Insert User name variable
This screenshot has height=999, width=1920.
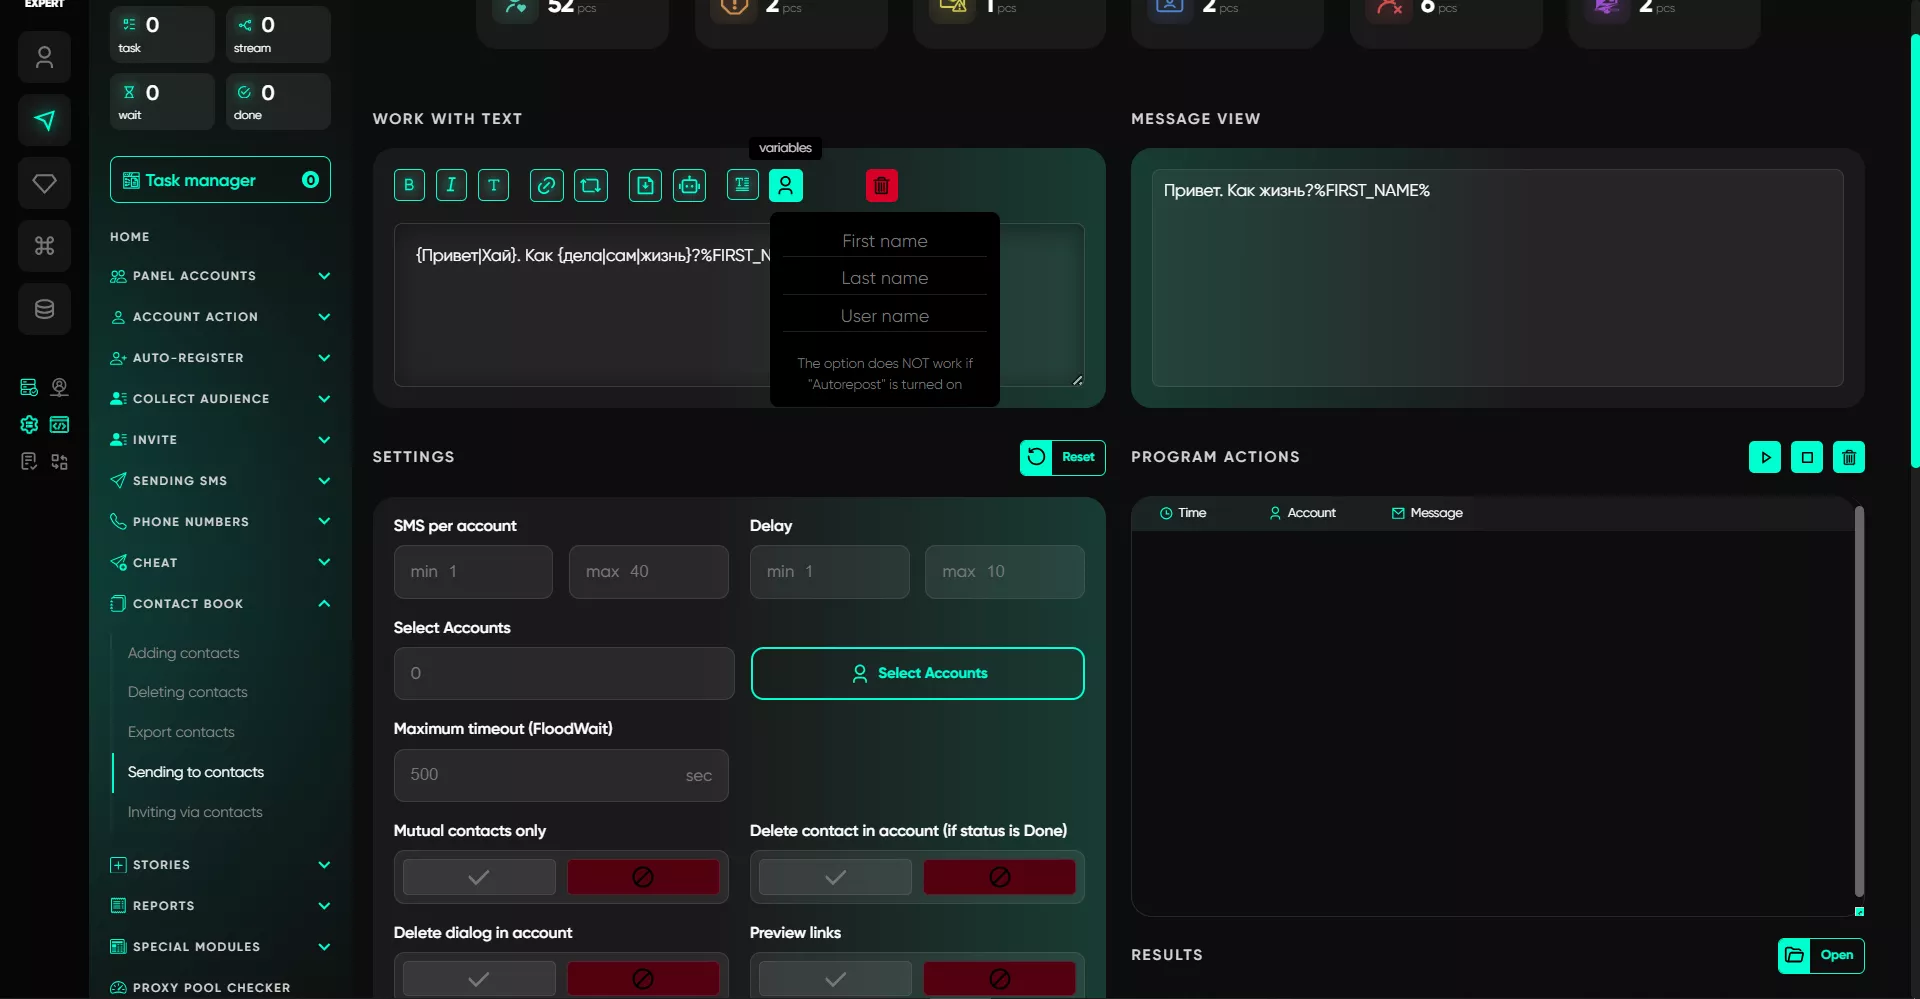pyautogui.click(x=884, y=316)
